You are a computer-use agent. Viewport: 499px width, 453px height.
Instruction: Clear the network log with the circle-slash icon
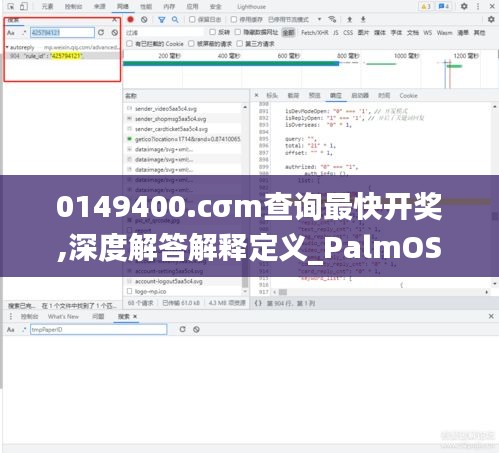(144, 20)
